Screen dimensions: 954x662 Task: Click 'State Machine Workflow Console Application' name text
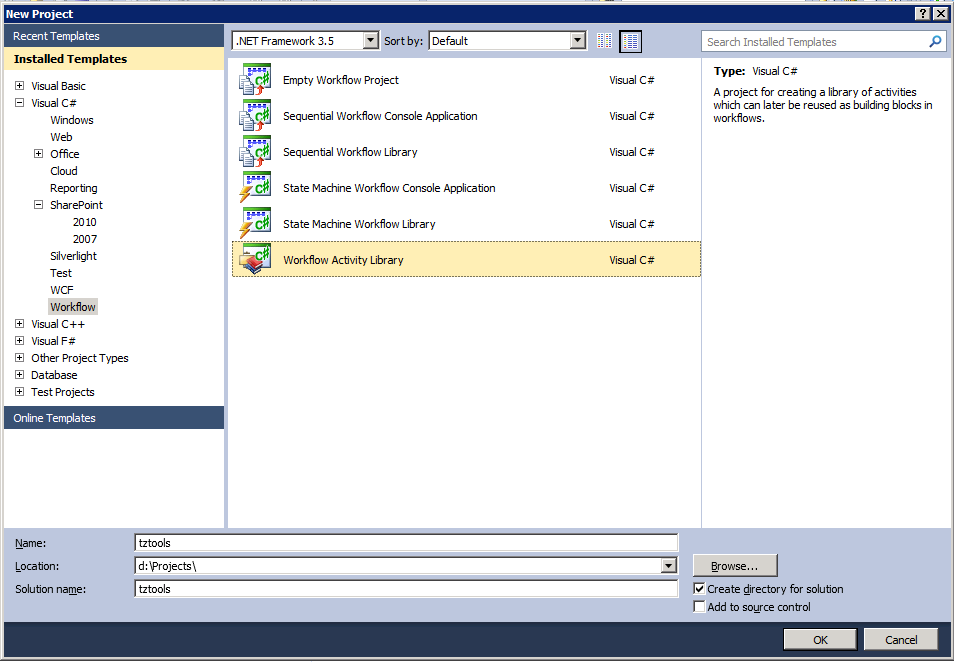[389, 188]
